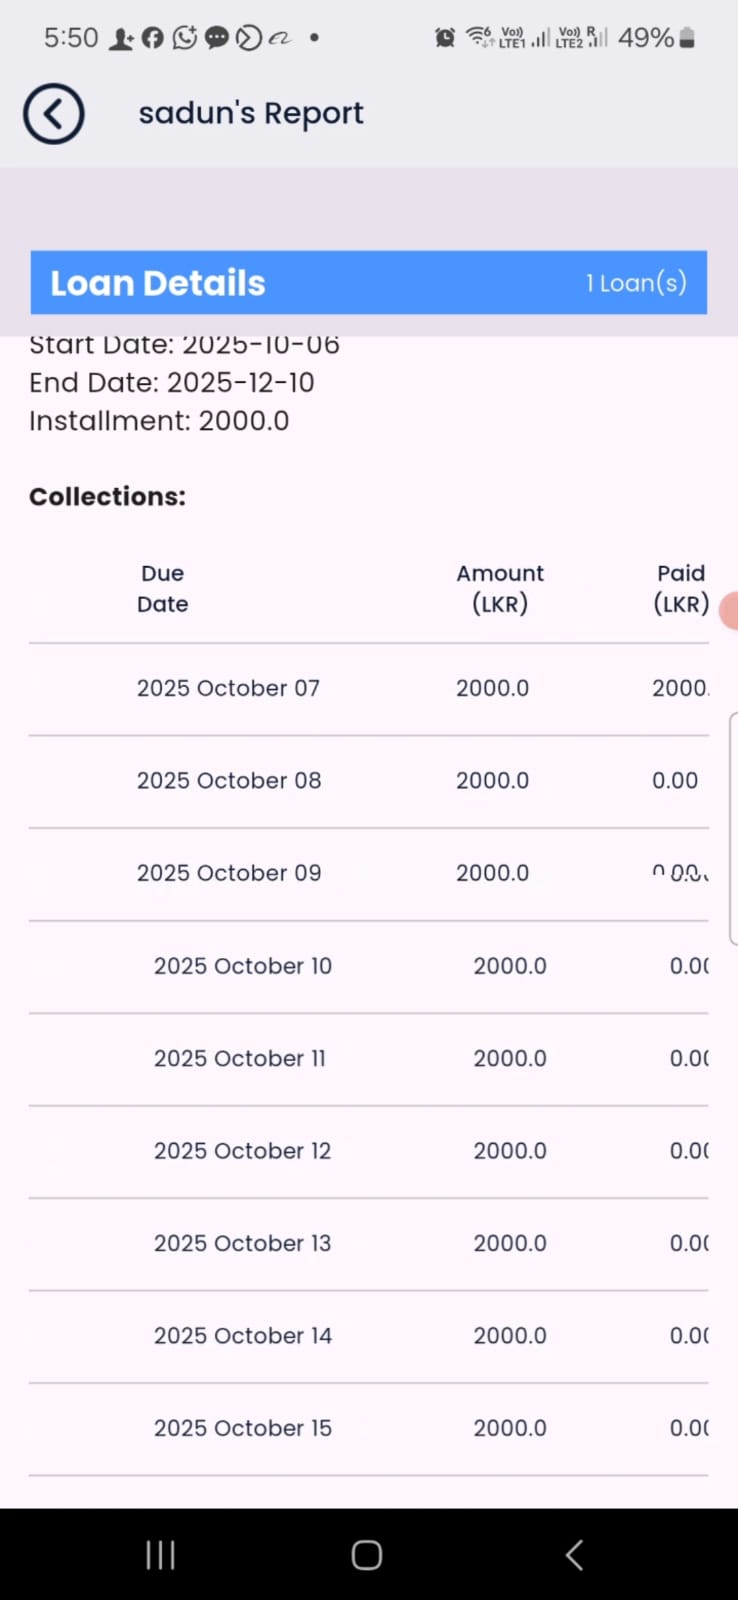Screen dimensions: 738x1600
Task: Tap the chat bubble notification icon
Action: pos(216,38)
